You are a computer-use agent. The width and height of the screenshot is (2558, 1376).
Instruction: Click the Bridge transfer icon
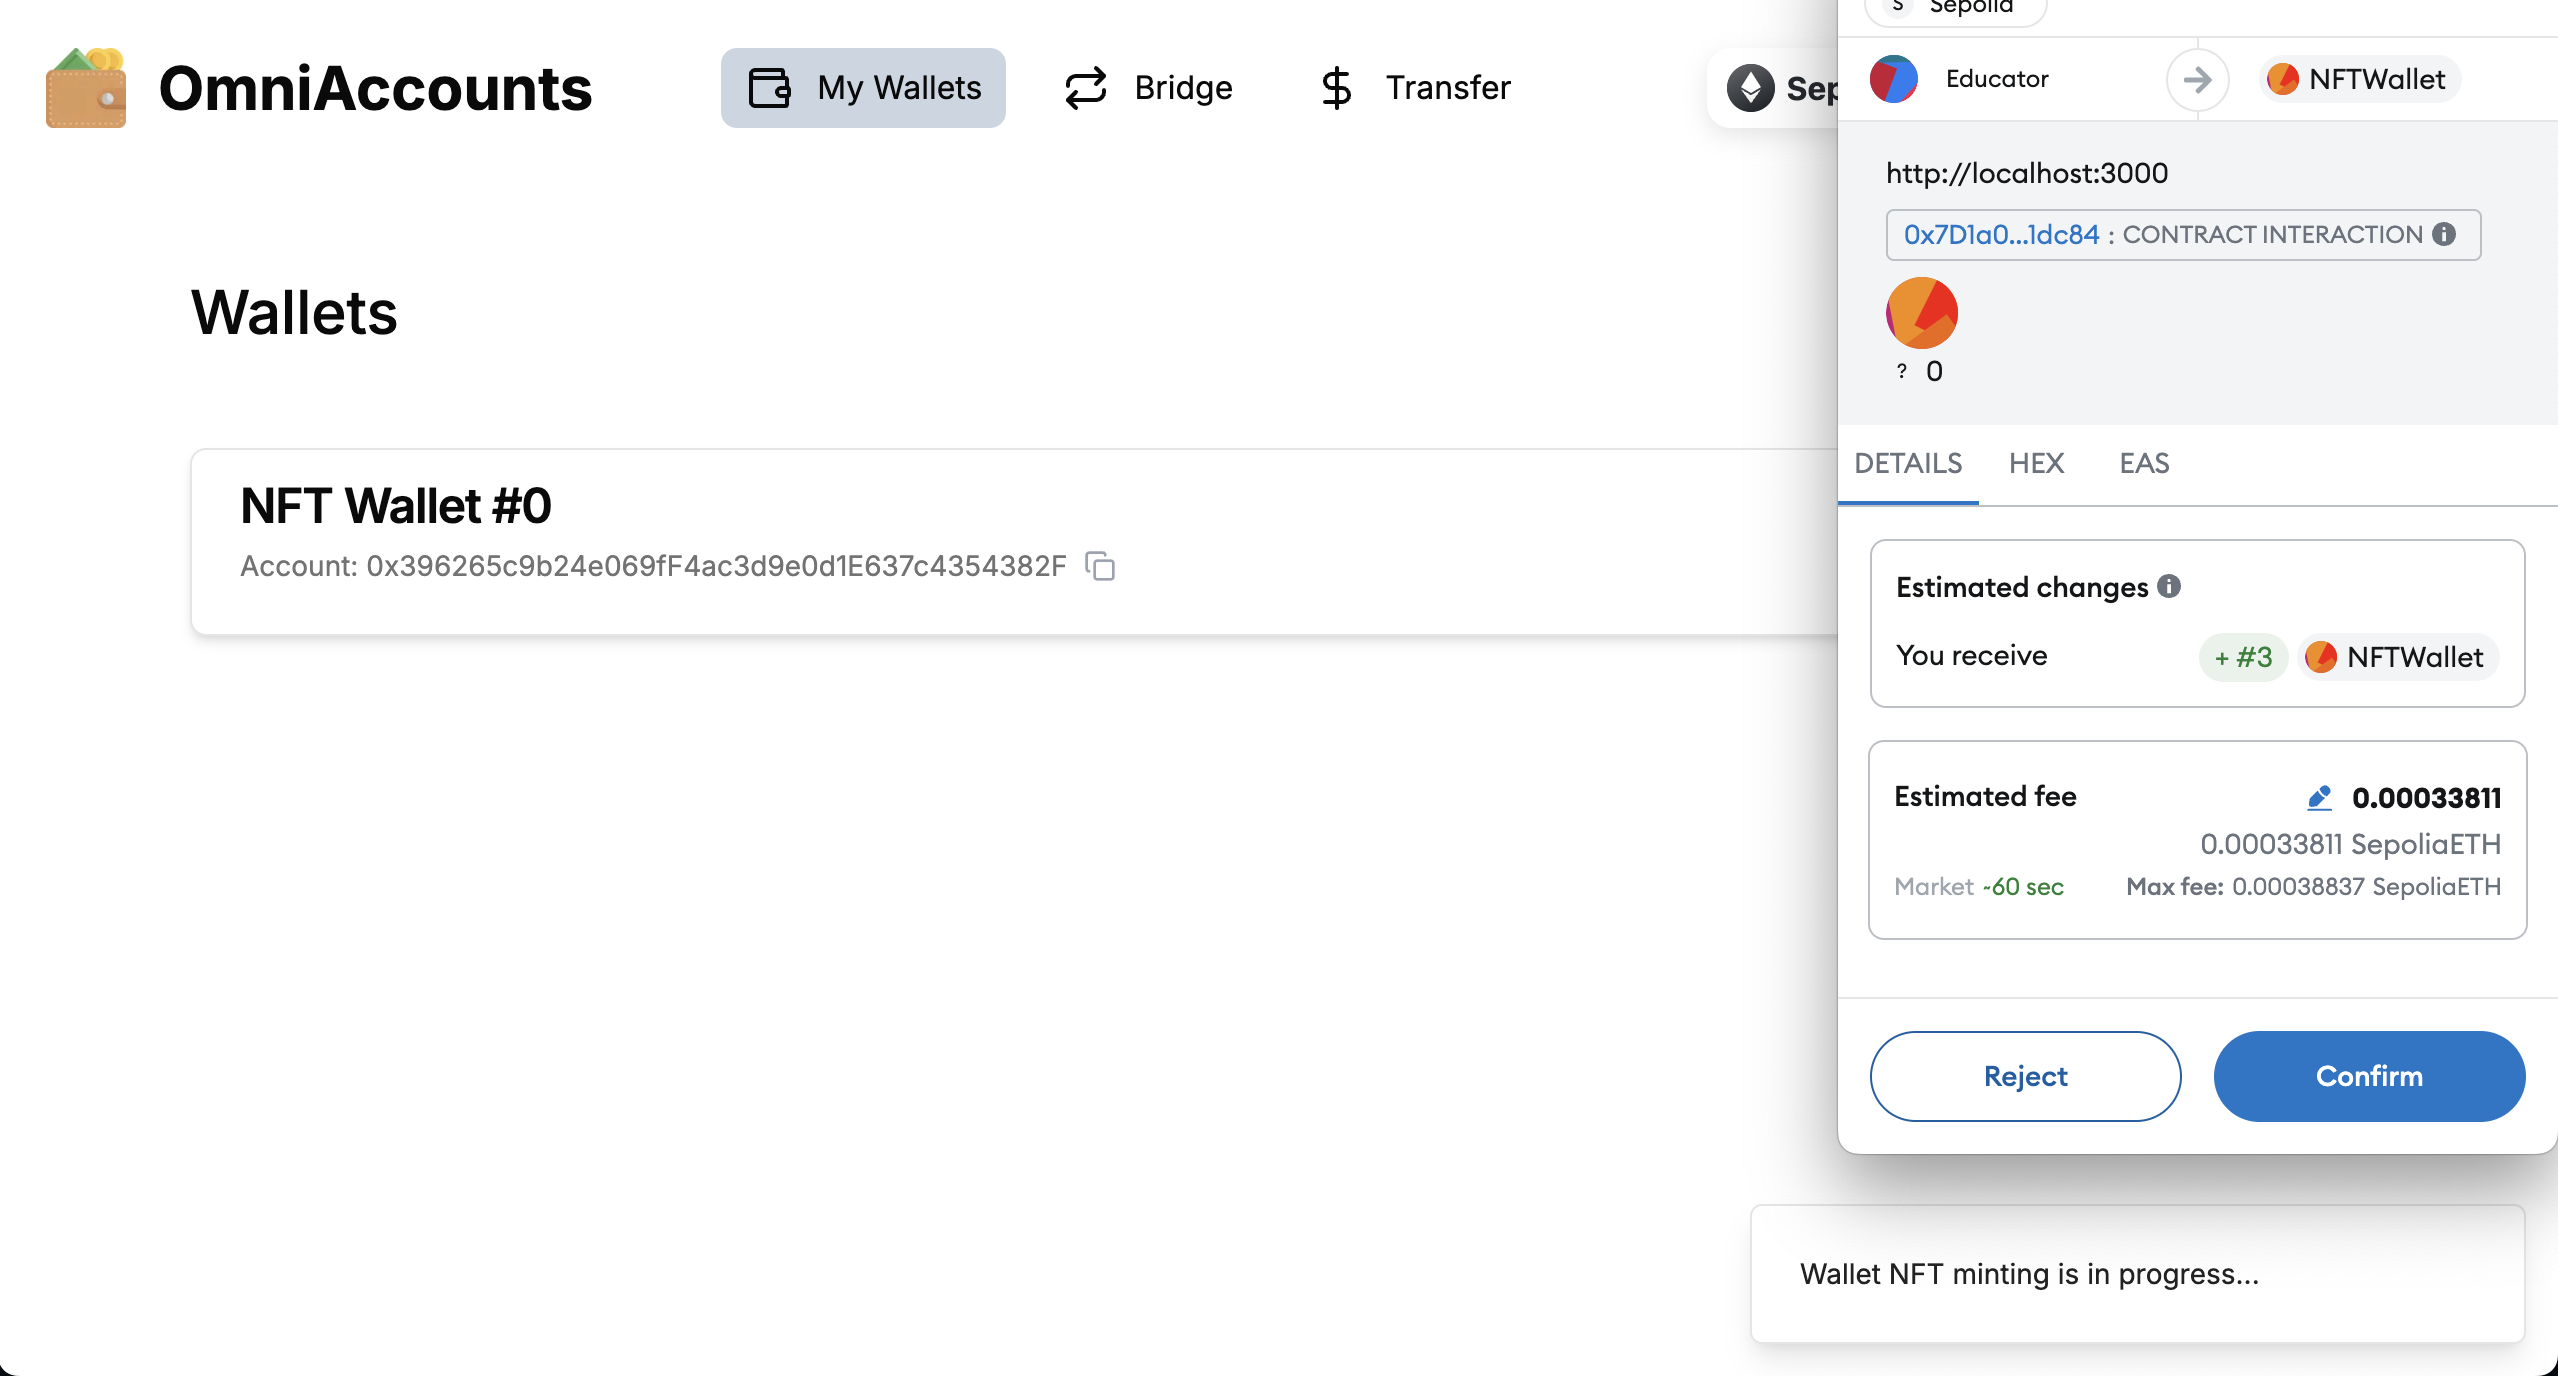[x=1088, y=88]
